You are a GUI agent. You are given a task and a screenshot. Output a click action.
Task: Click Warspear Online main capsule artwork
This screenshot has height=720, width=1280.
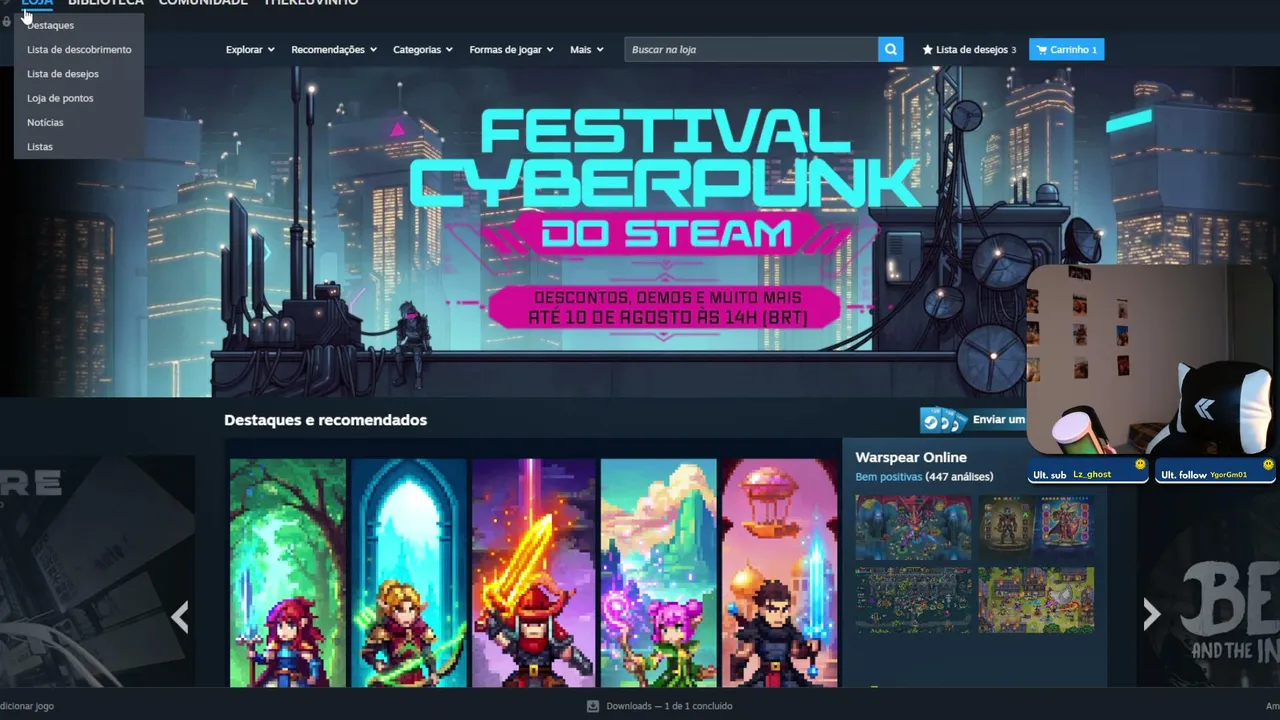point(534,573)
